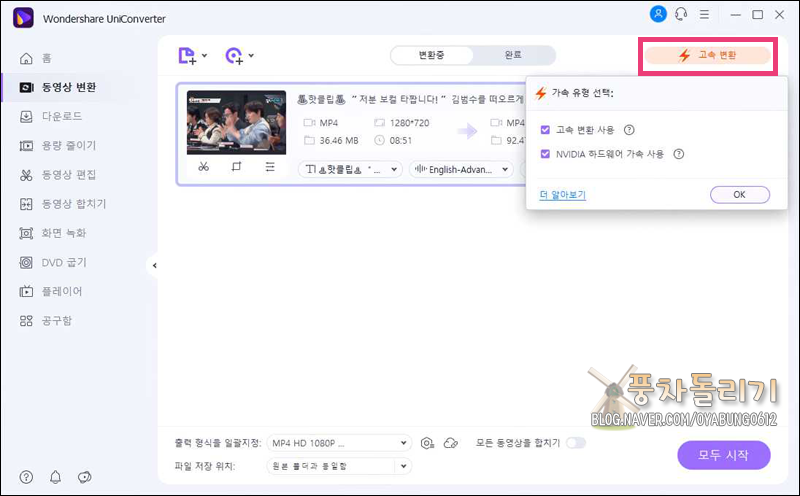Click the add file icon
800x496 pixels.
[187, 56]
